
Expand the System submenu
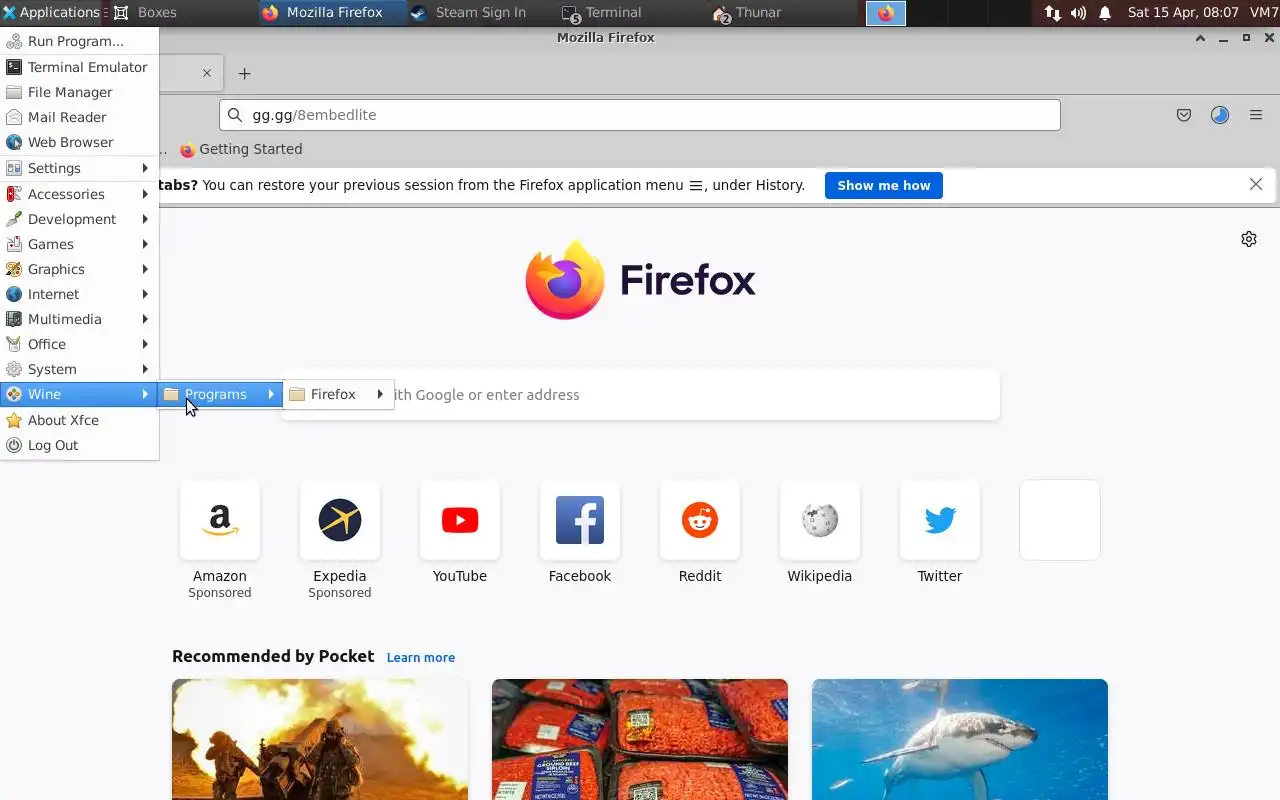(79, 369)
